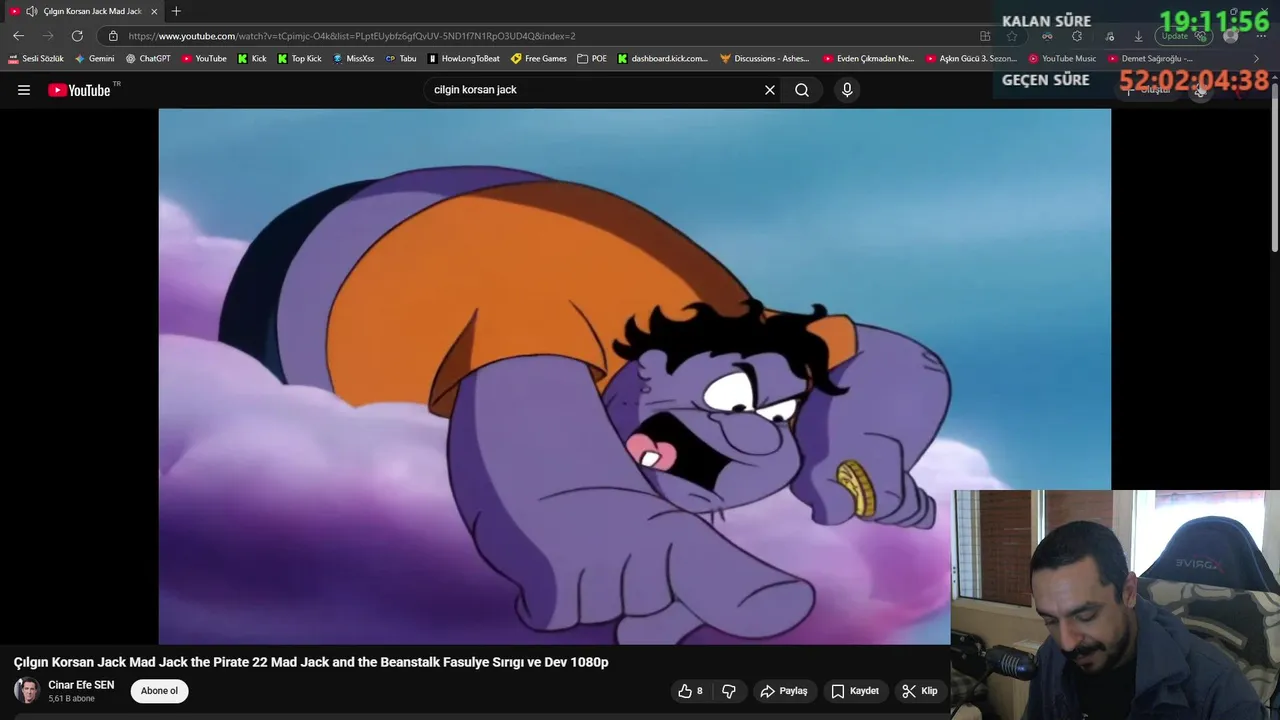Mute the tab using speaker icon
Viewport: 1280px width, 720px height.
(31, 11)
